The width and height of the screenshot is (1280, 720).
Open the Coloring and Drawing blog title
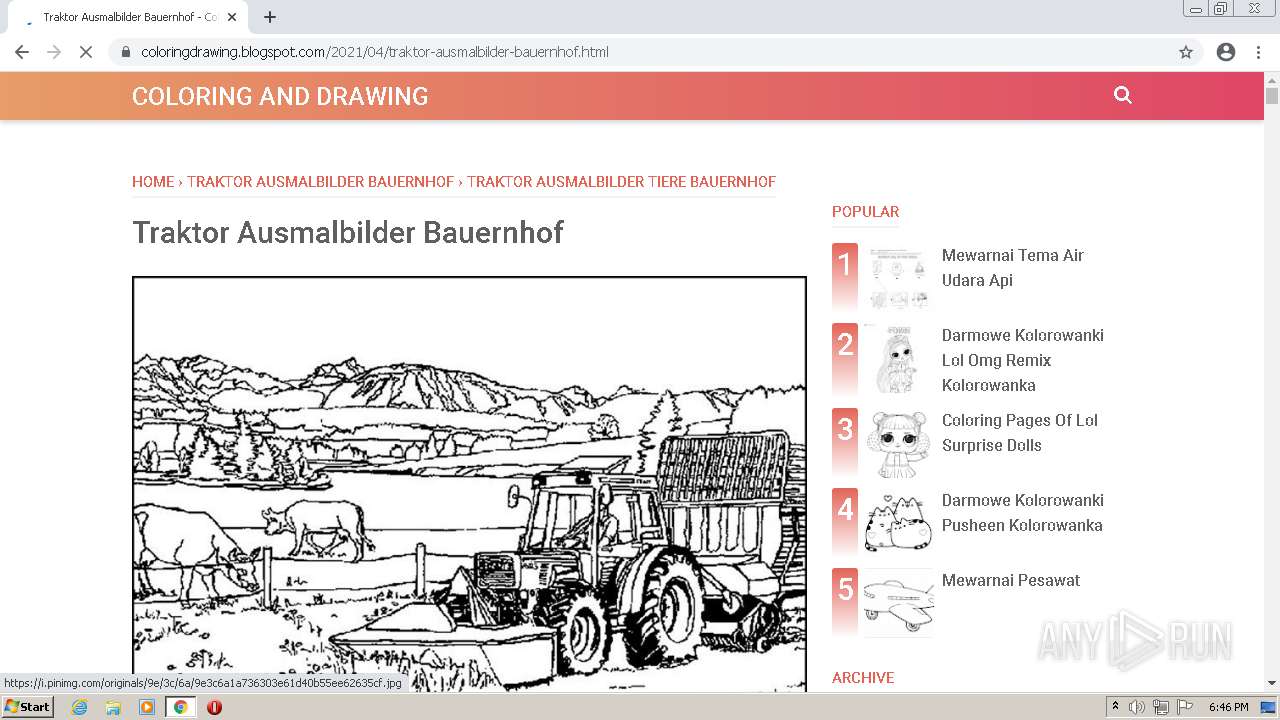[280, 96]
